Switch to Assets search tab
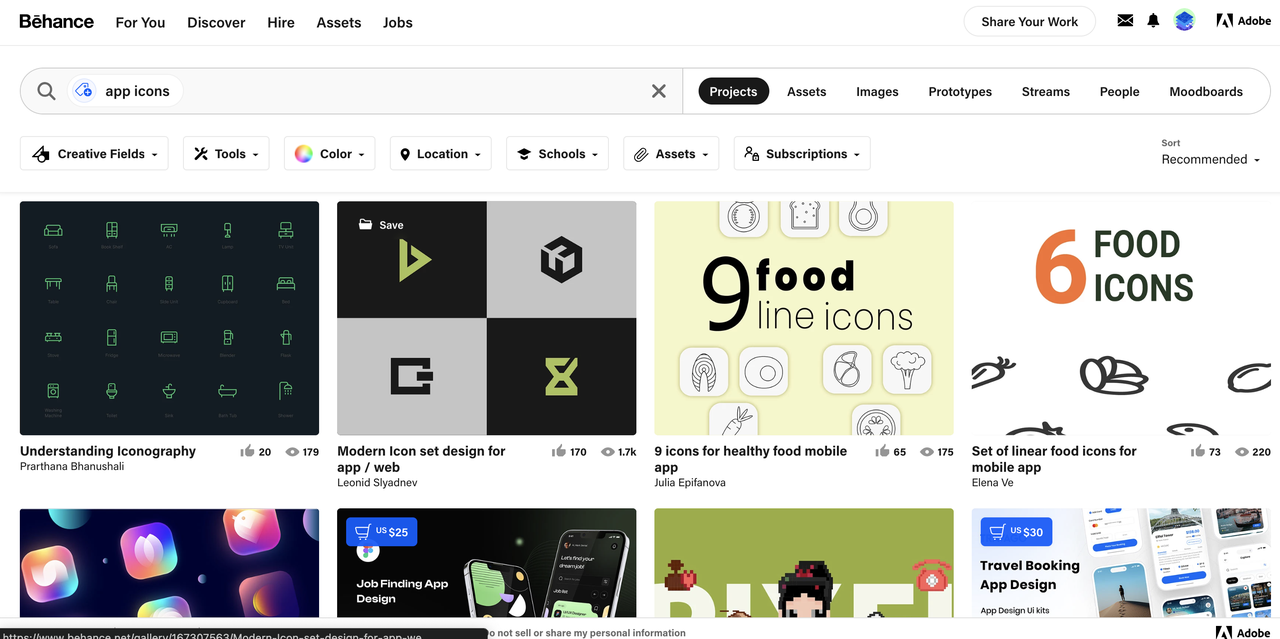 coord(807,91)
